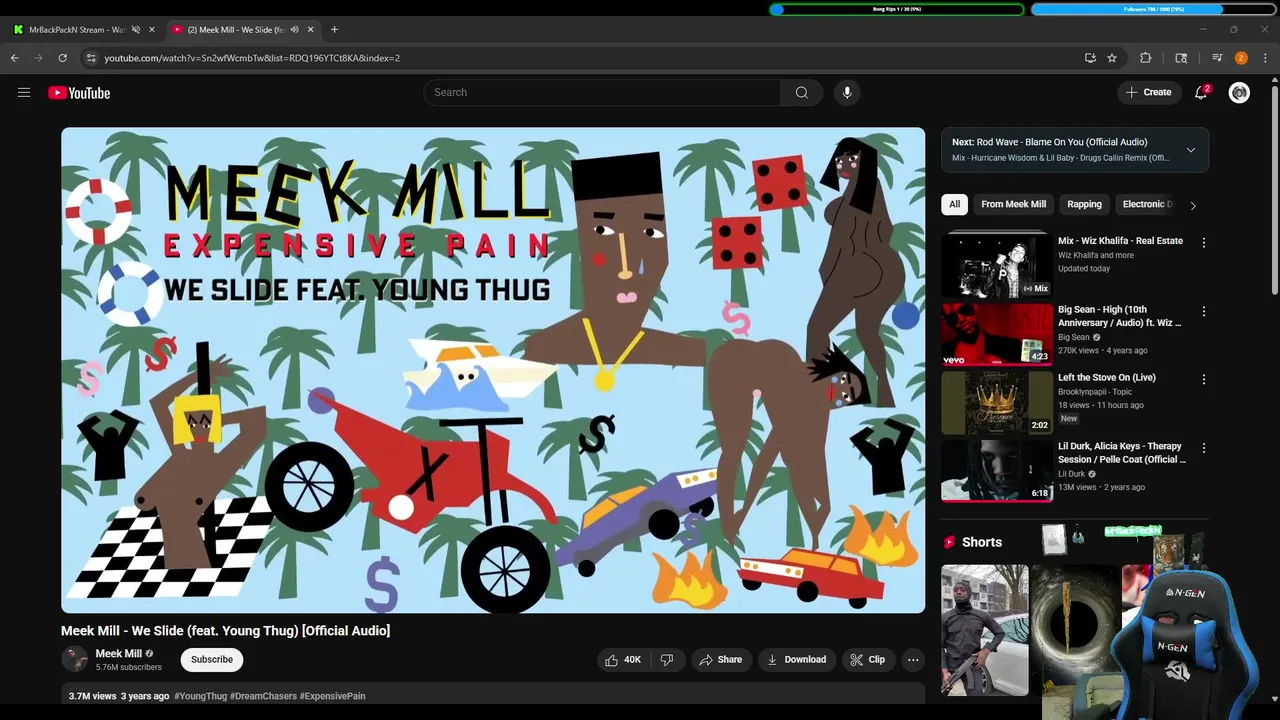View site information icon in address bar
The height and width of the screenshot is (720, 1280).
pos(91,58)
